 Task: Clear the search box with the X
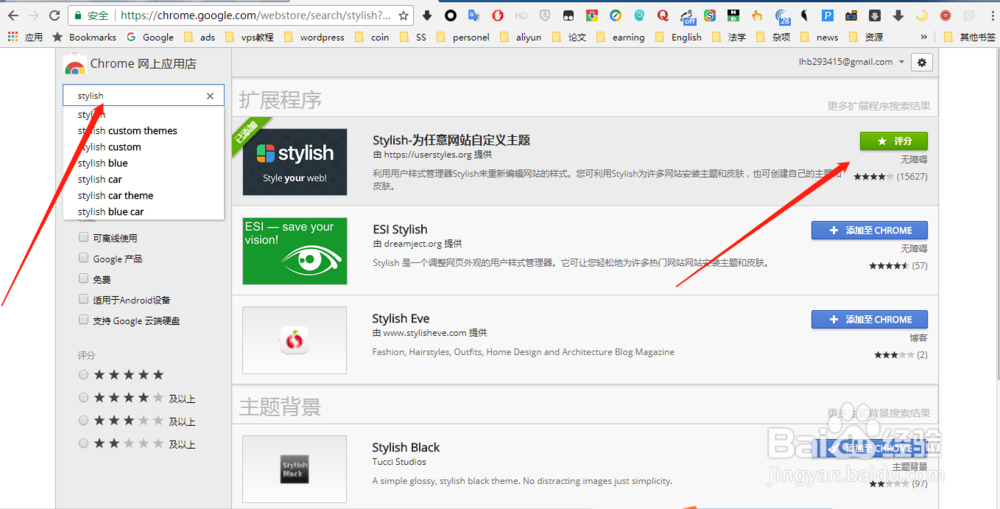point(210,96)
